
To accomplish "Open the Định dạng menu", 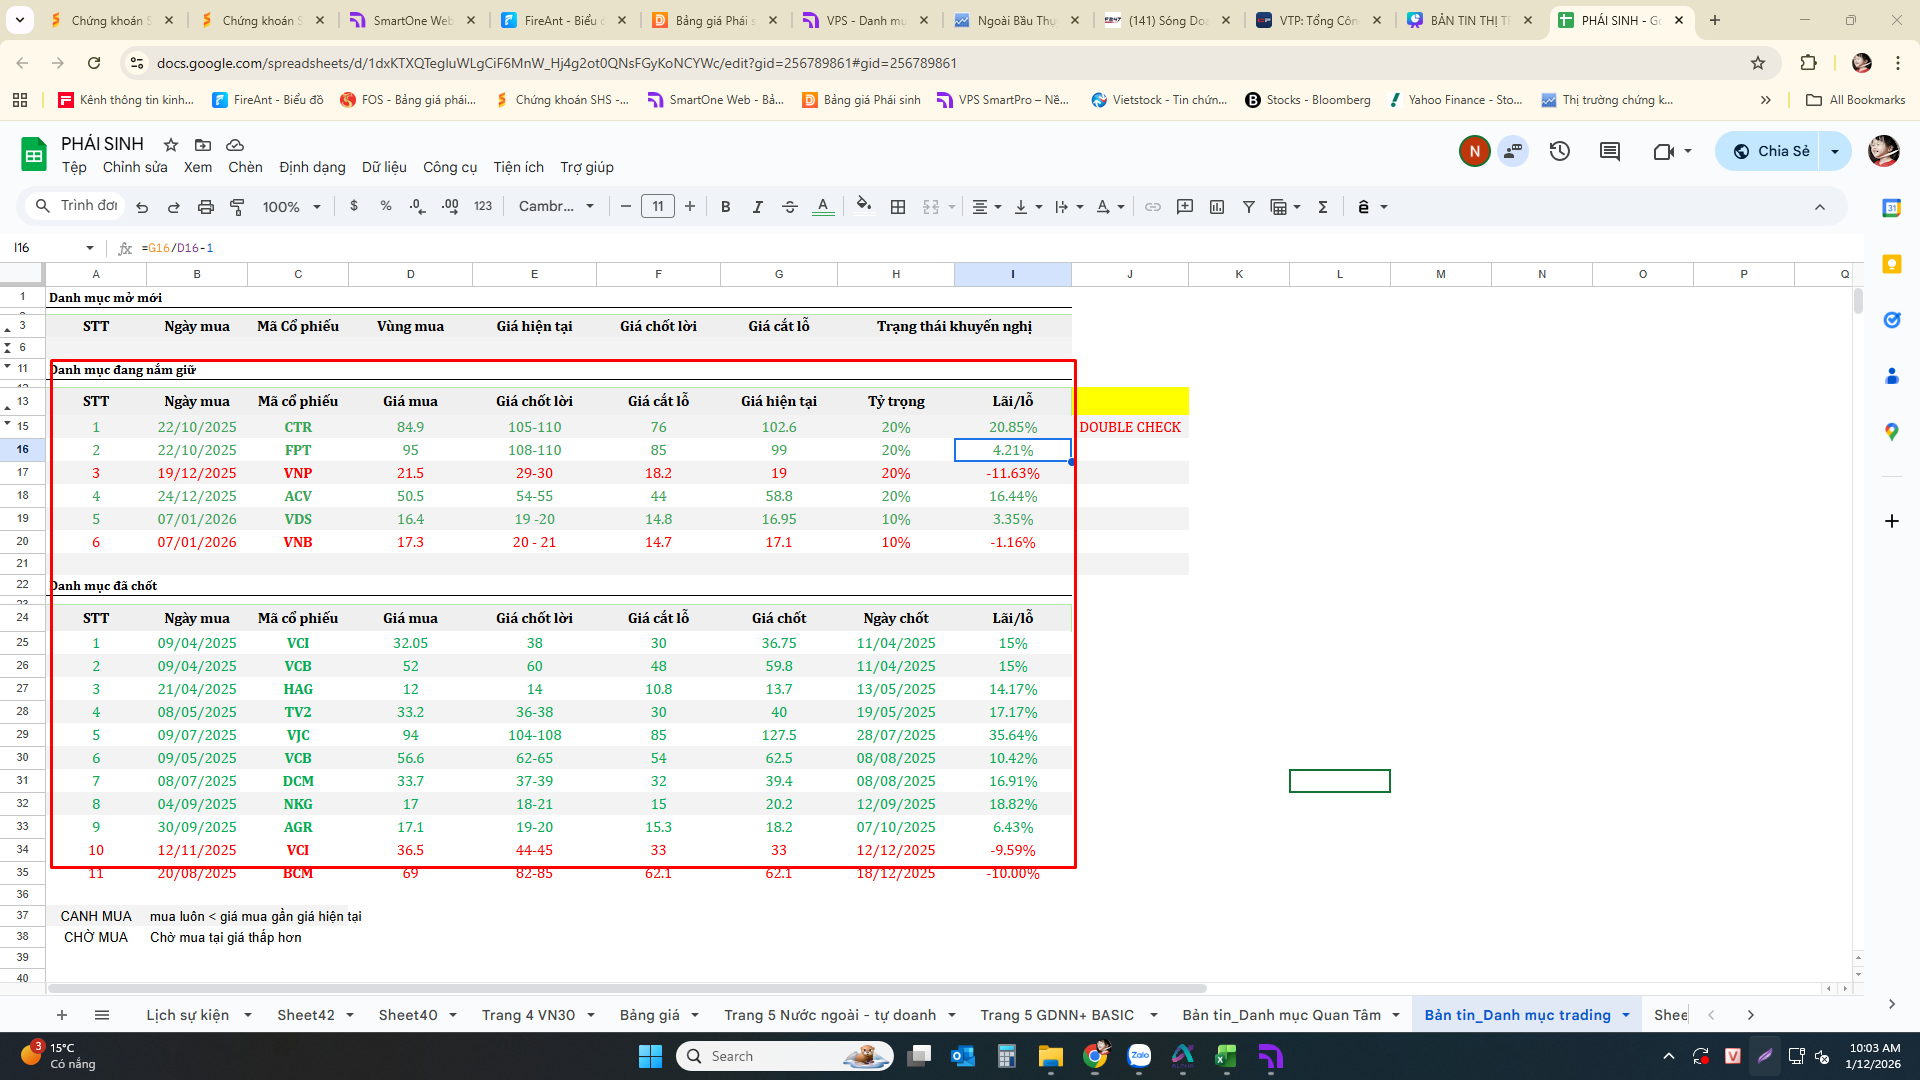I will 312,167.
